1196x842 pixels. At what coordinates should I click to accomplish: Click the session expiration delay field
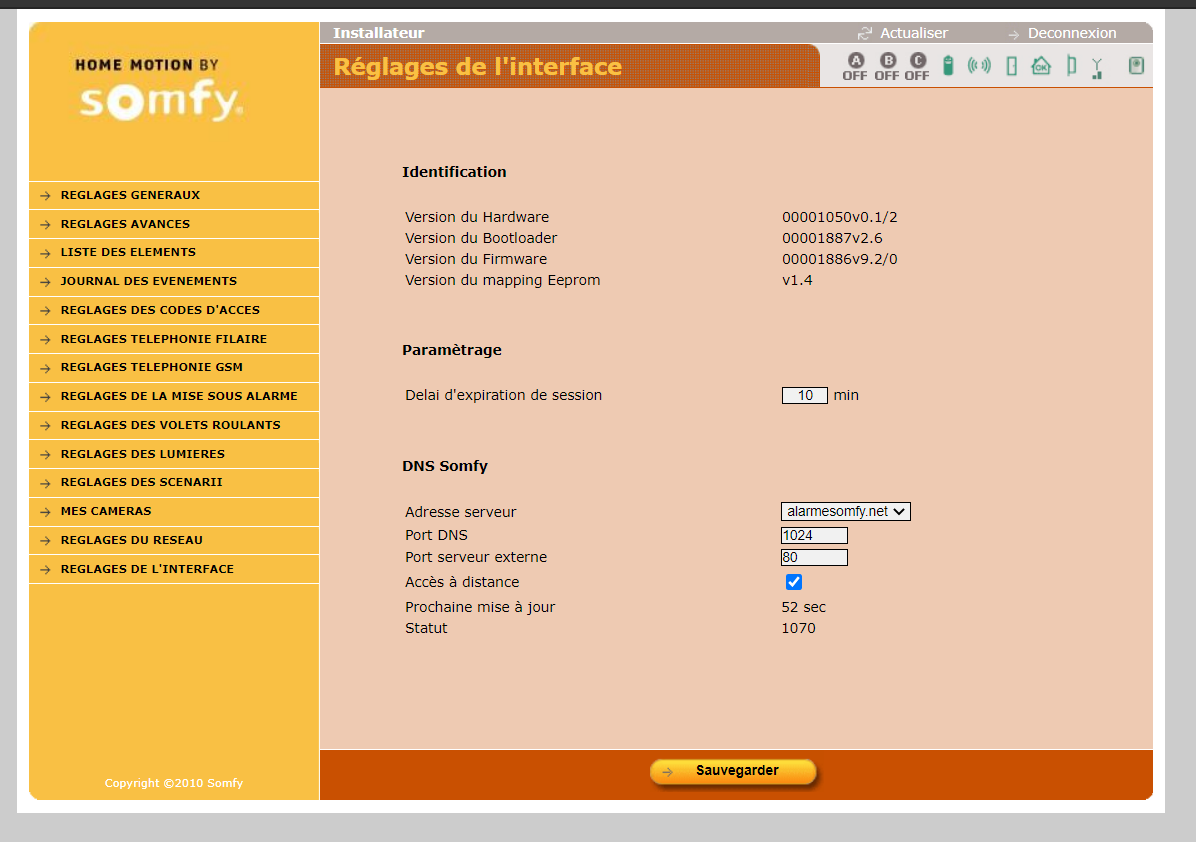805,395
